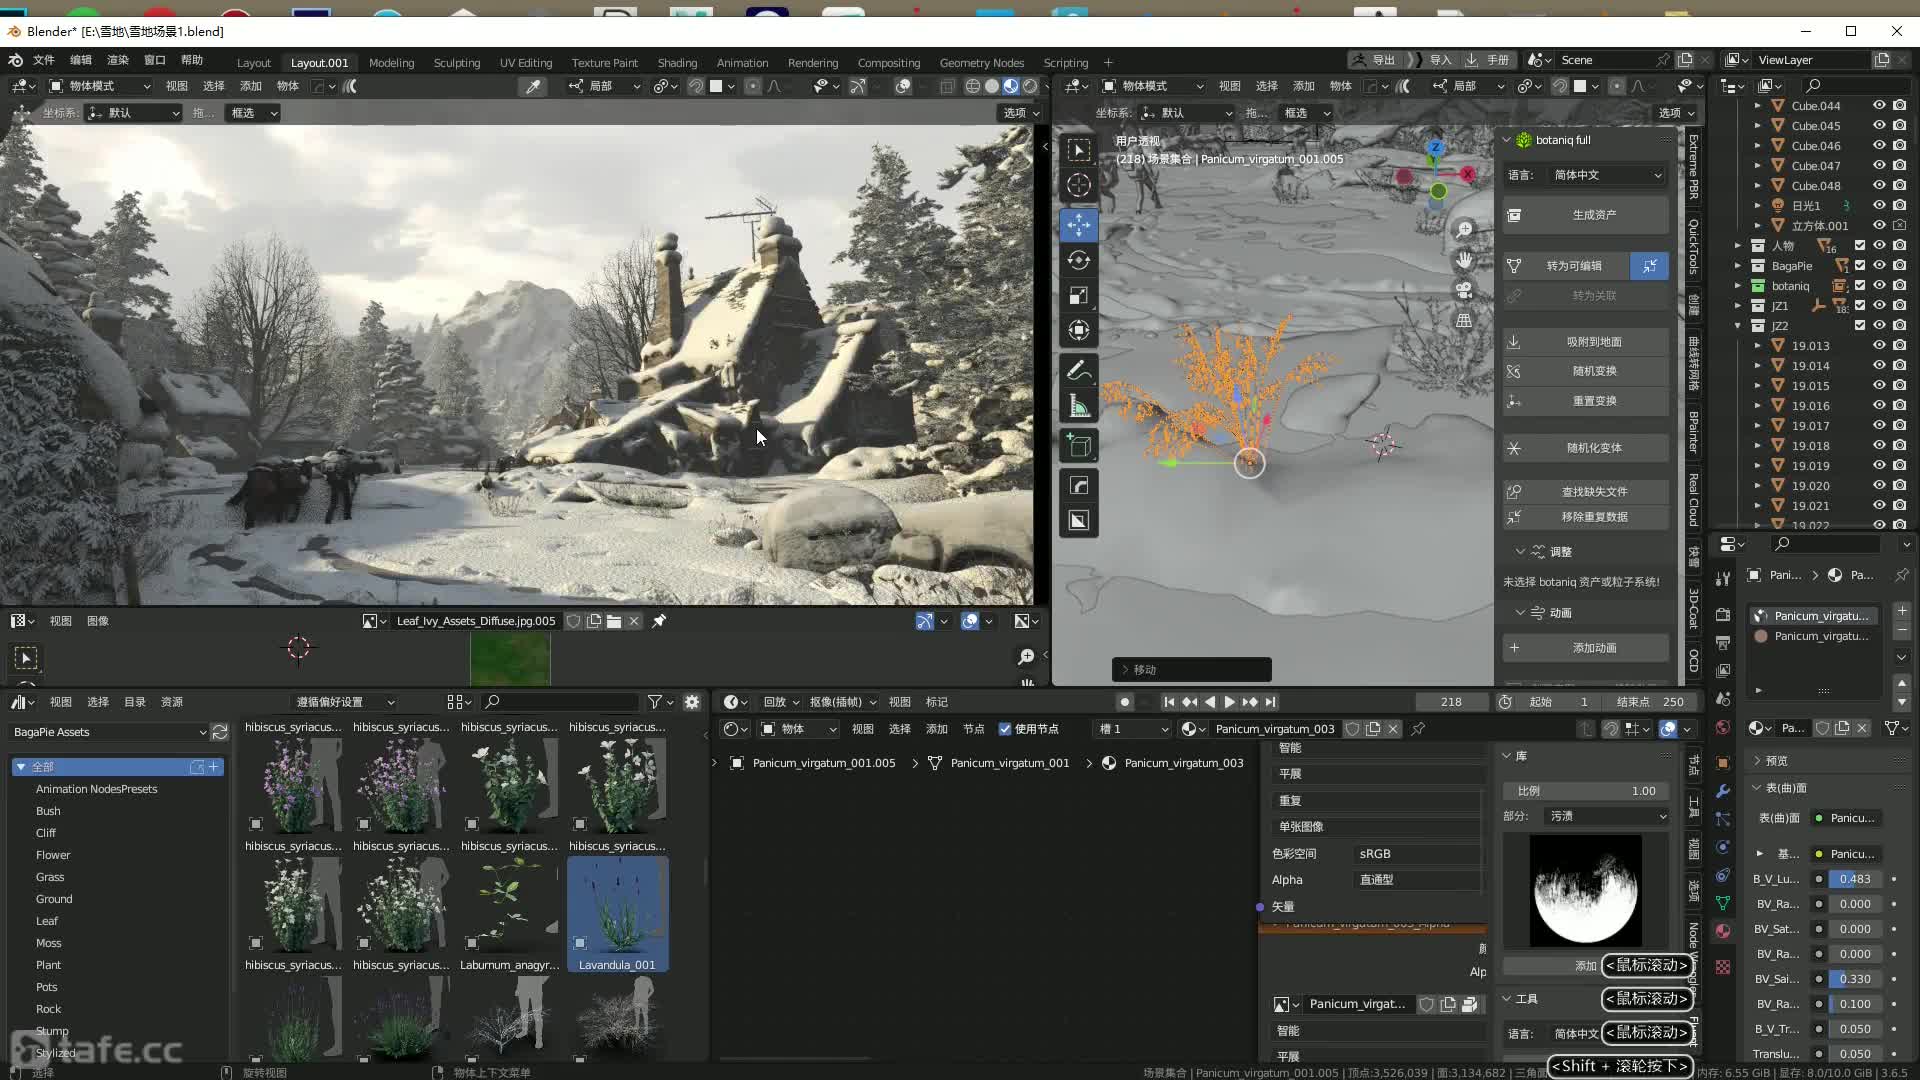Click the find missing files button

tap(1586, 492)
